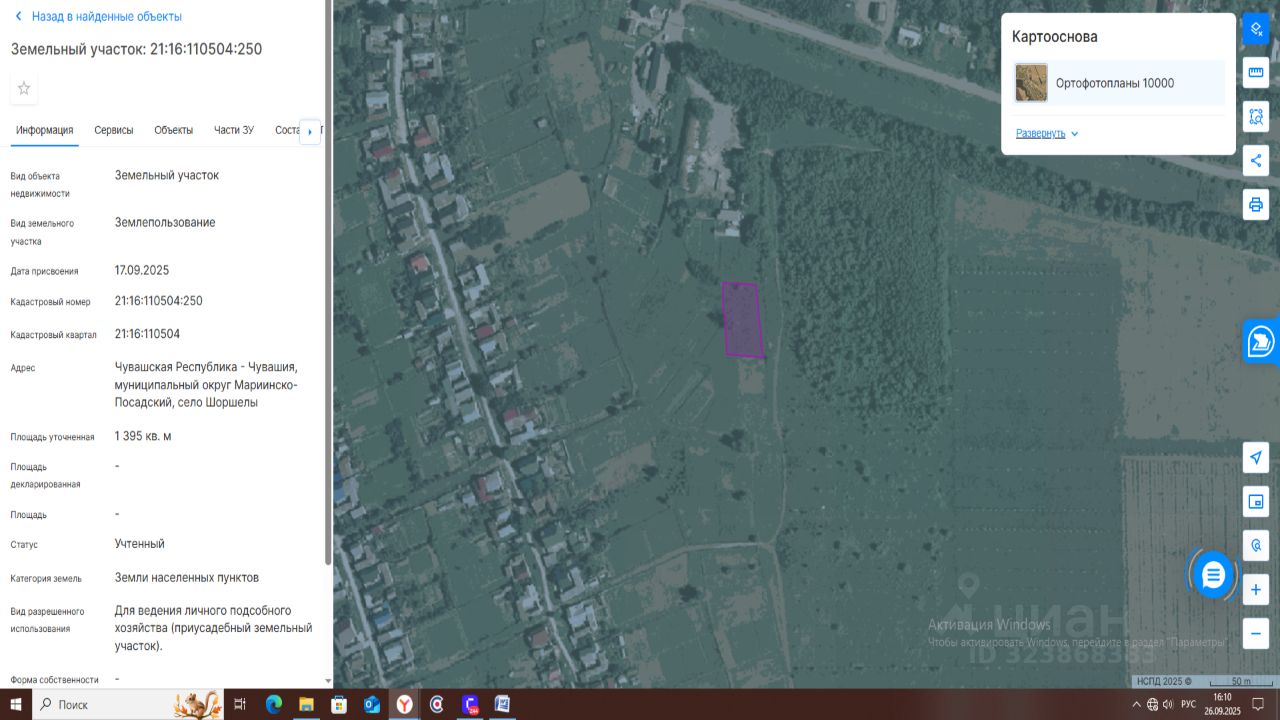Screen dimensions: 1280x720
Task: Click the Ортофотопланы 10000 label
Action: pos(1115,83)
